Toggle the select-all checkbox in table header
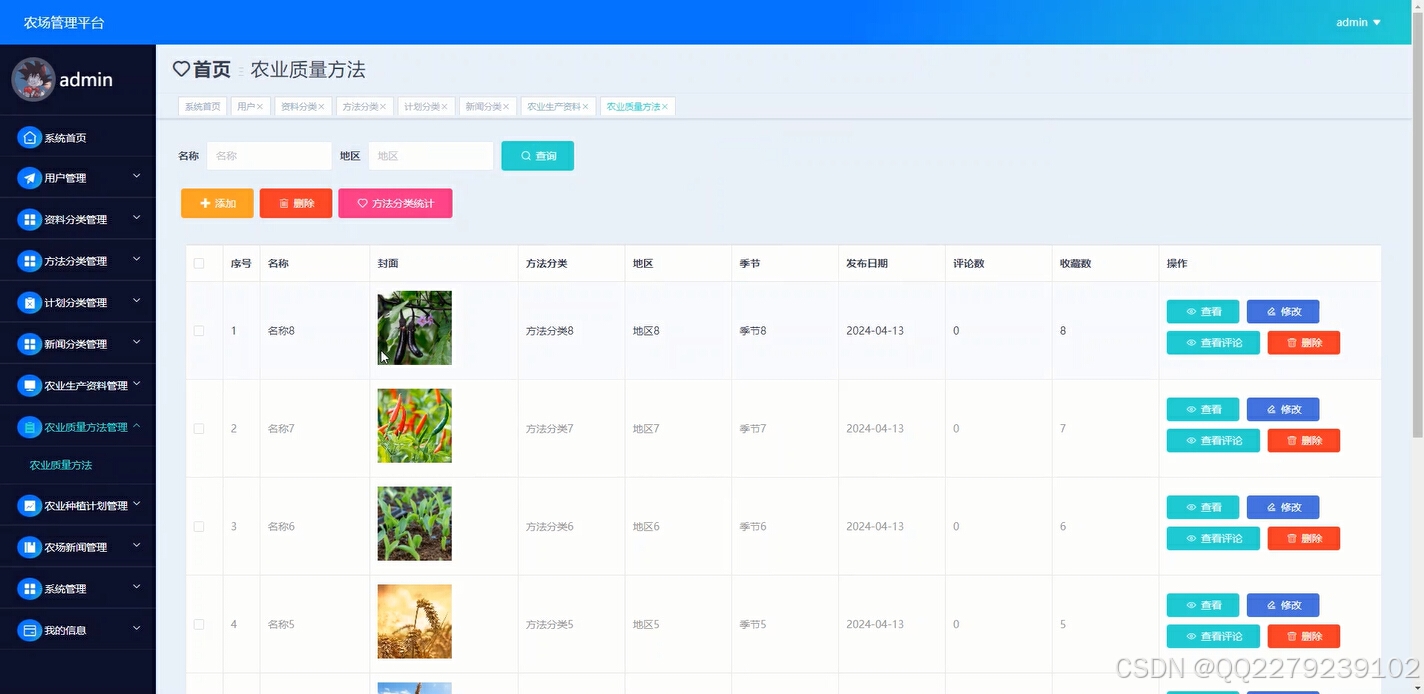 click(x=199, y=261)
